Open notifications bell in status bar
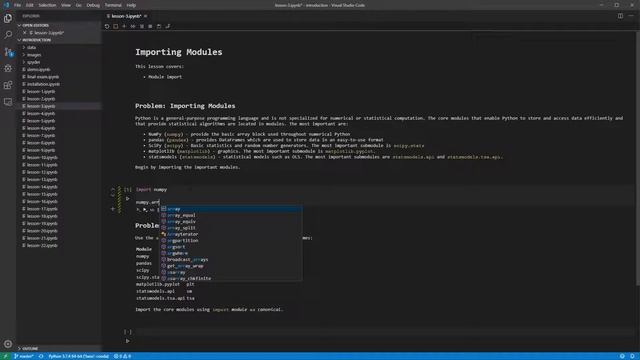 632,356
